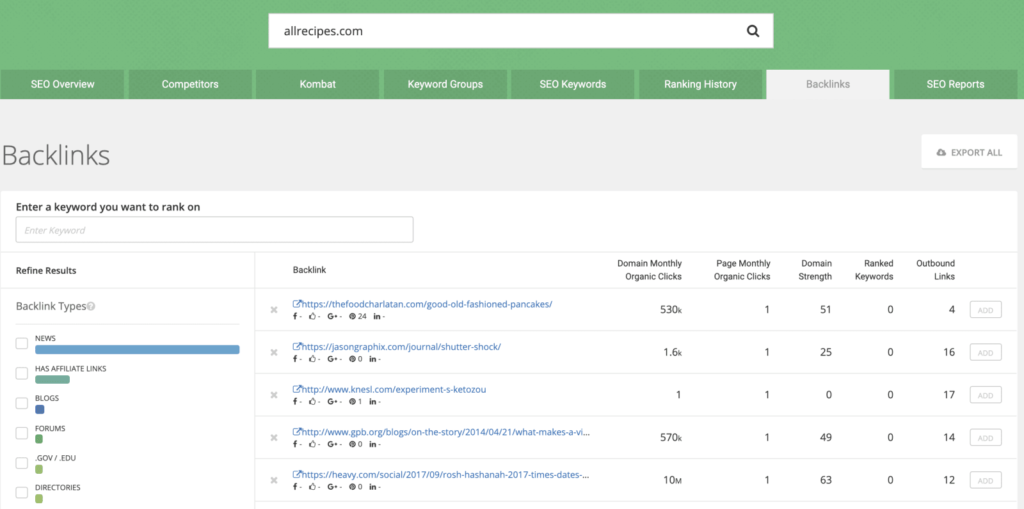This screenshot has width=1024, height=509.
Task: Click Pinterest icon under thefoodcharlatan.com link
Action: pyautogui.click(x=353, y=316)
